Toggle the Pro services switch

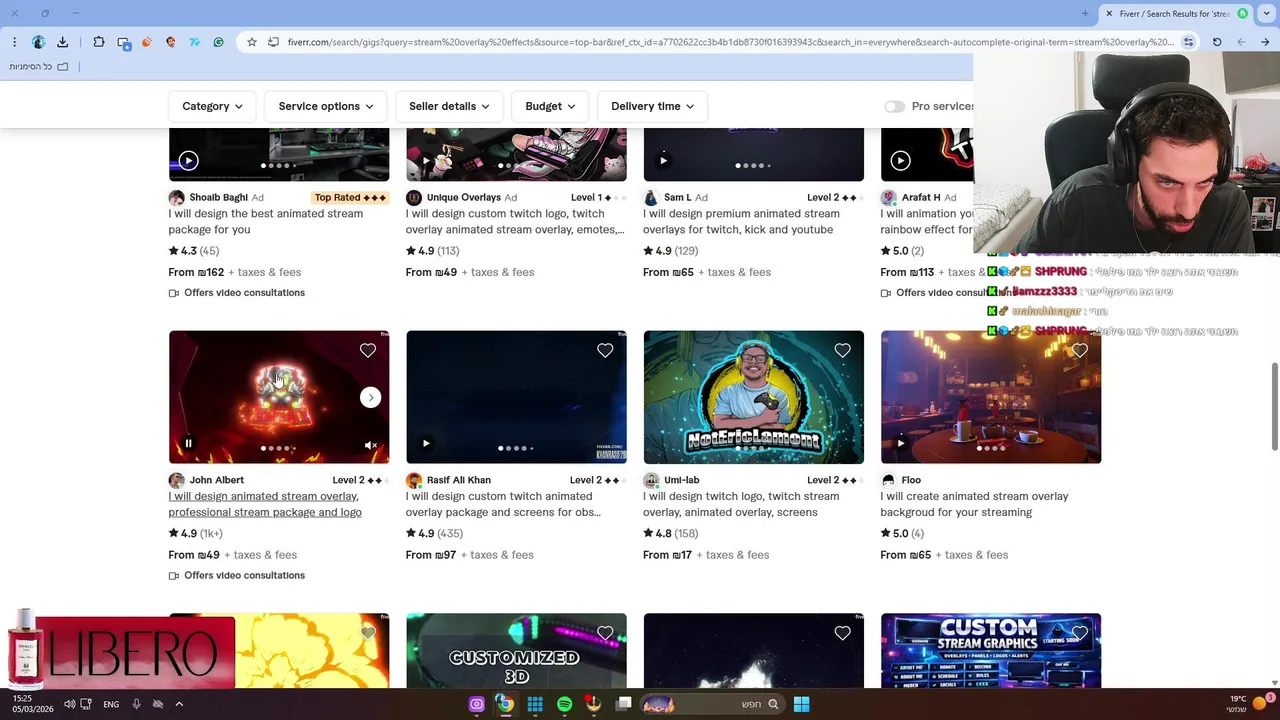(894, 106)
